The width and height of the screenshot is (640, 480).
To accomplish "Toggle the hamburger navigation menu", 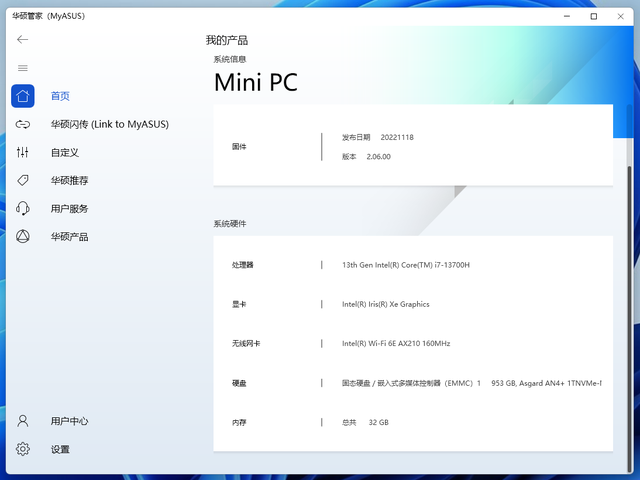I will click(x=23, y=68).
